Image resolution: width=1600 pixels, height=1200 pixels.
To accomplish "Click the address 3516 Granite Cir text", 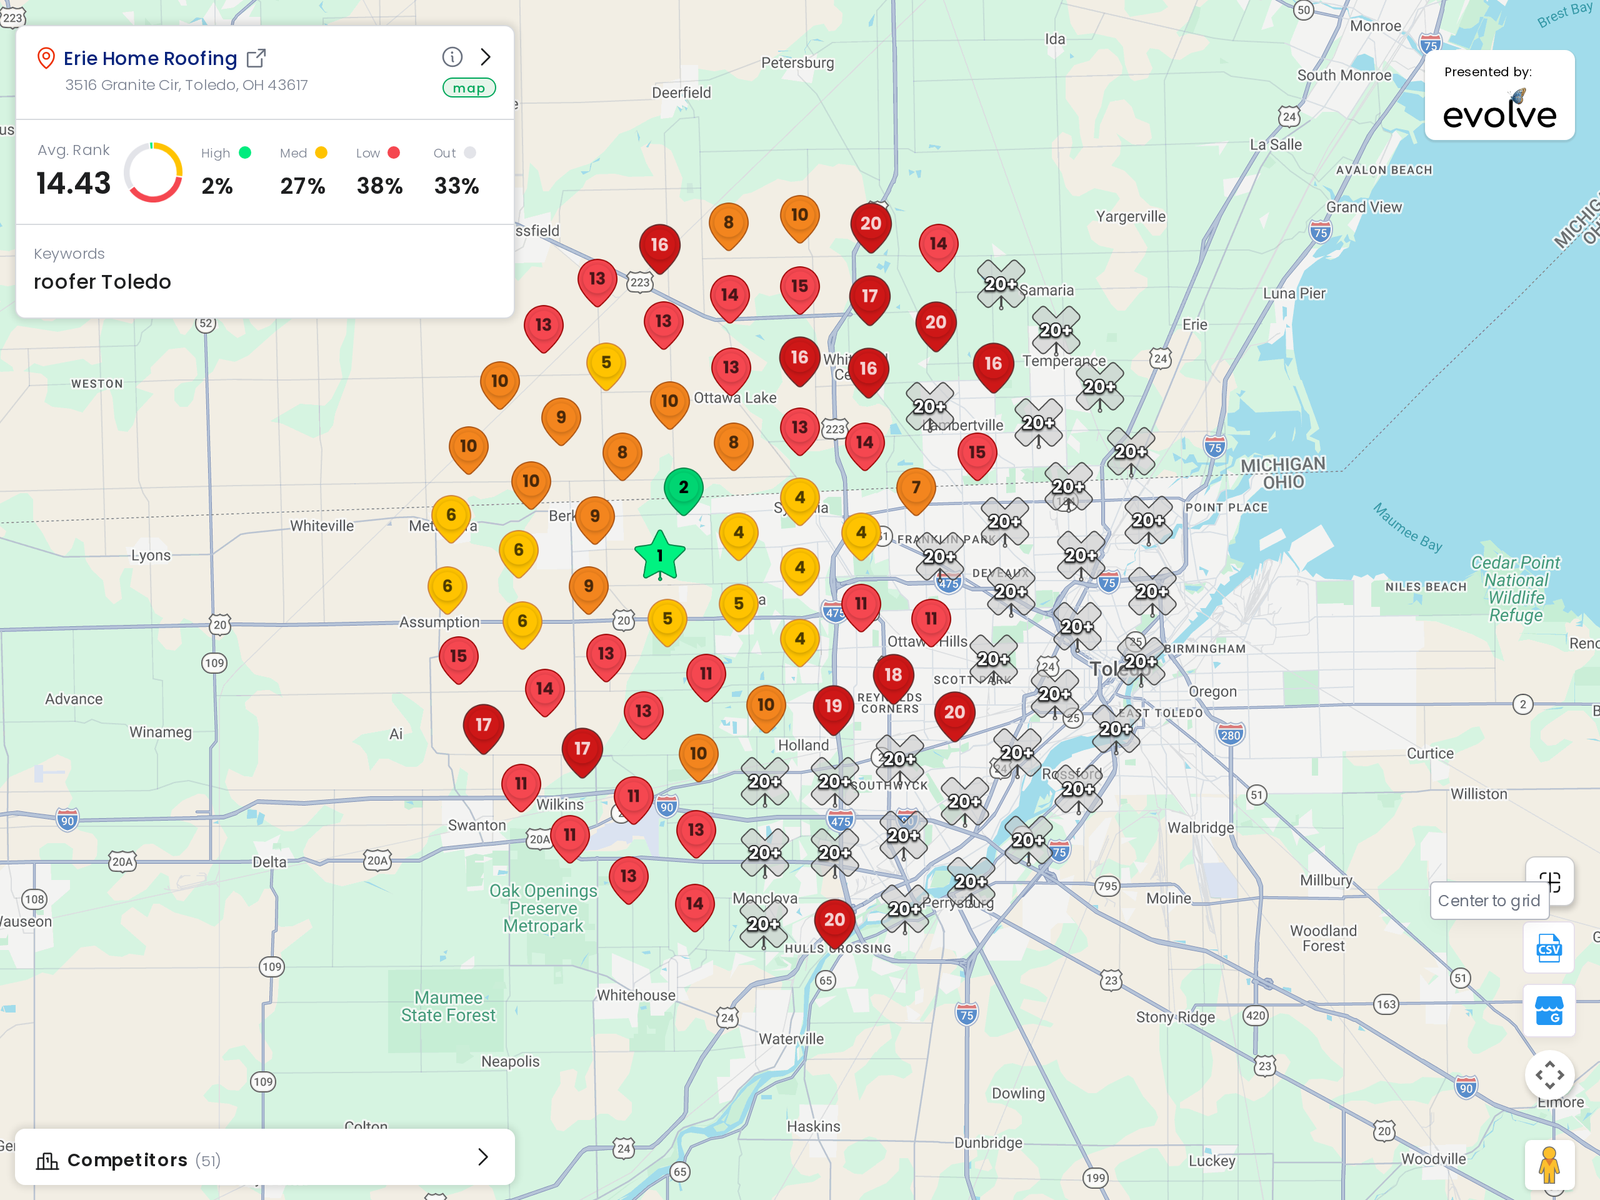I will coord(186,85).
